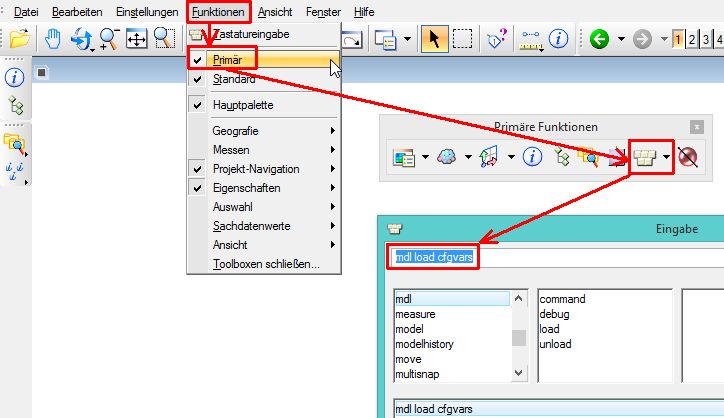This screenshot has width=724, height=418.
Task: Open dropdown arrow beside view attributes icon
Action: [x=407, y=39]
